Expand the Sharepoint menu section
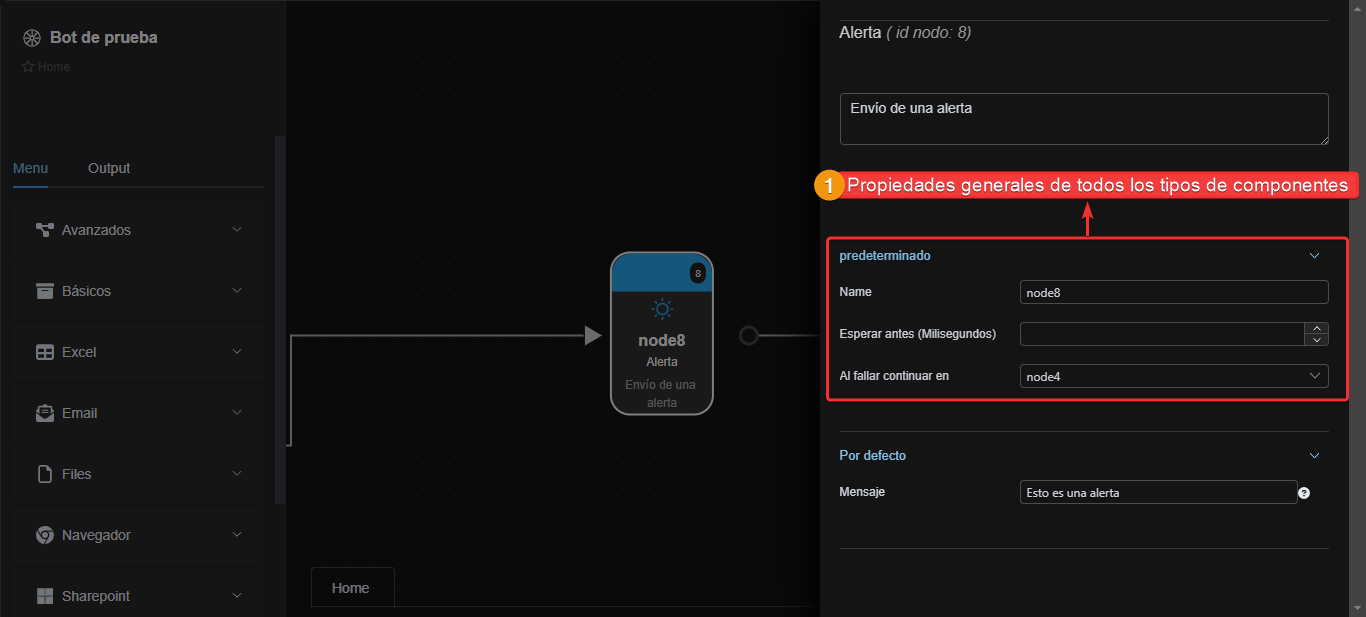The image size is (1366, 617). tap(237, 596)
